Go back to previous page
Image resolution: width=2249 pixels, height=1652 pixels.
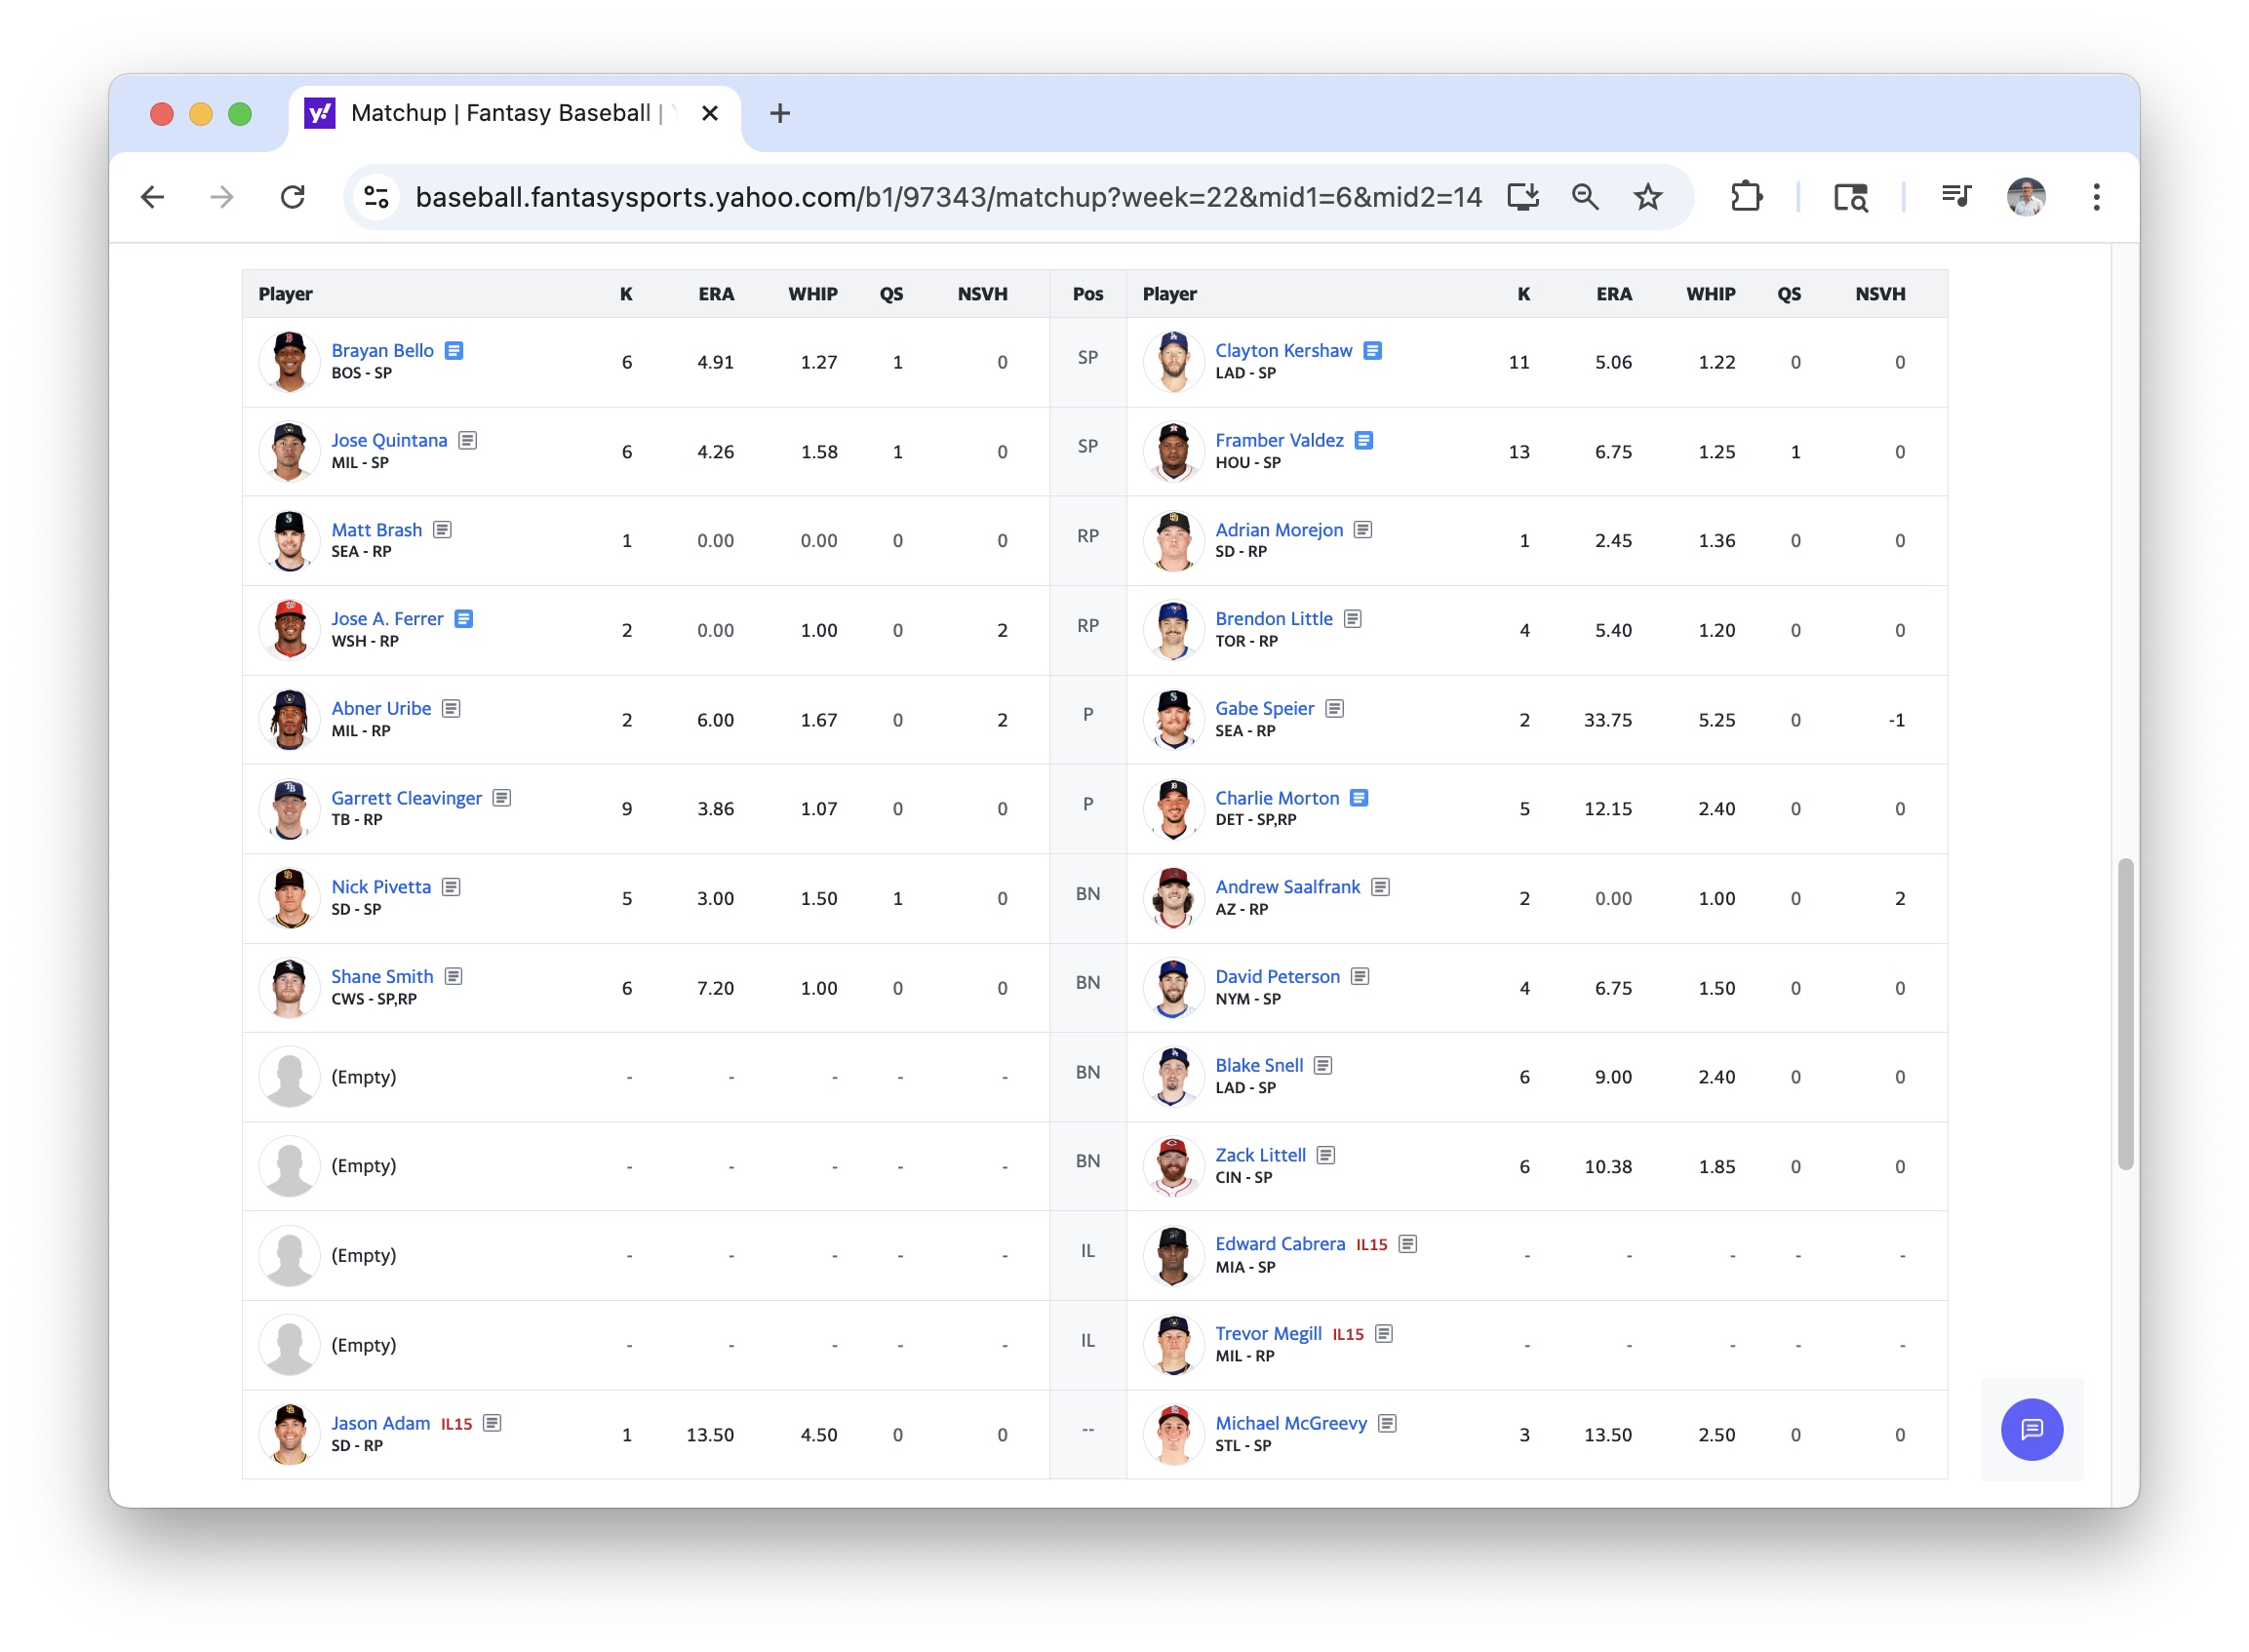click(x=152, y=197)
